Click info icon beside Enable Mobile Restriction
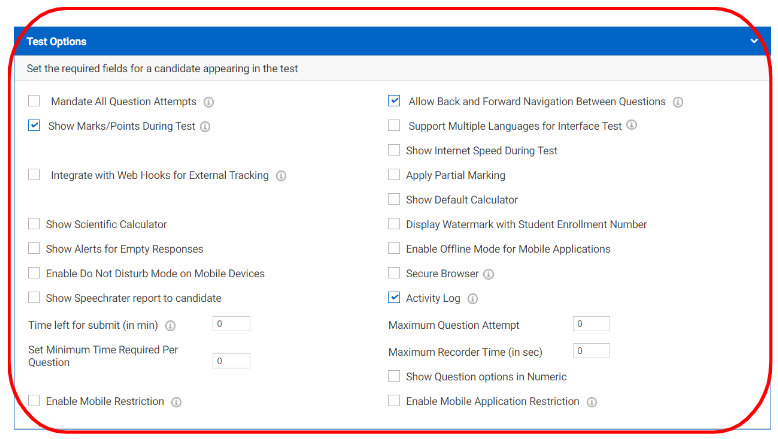 coord(176,402)
